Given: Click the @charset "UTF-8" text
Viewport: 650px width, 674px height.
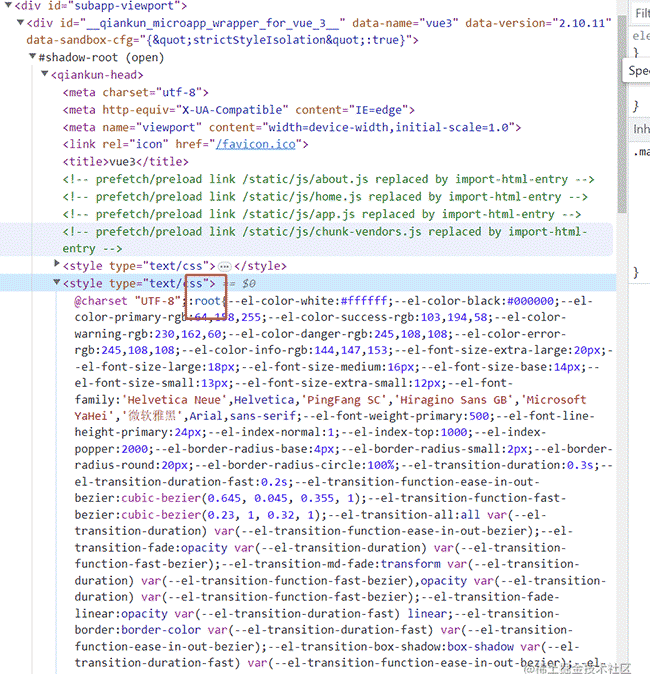Looking at the screenshot, I should click(x=128, y=301).
